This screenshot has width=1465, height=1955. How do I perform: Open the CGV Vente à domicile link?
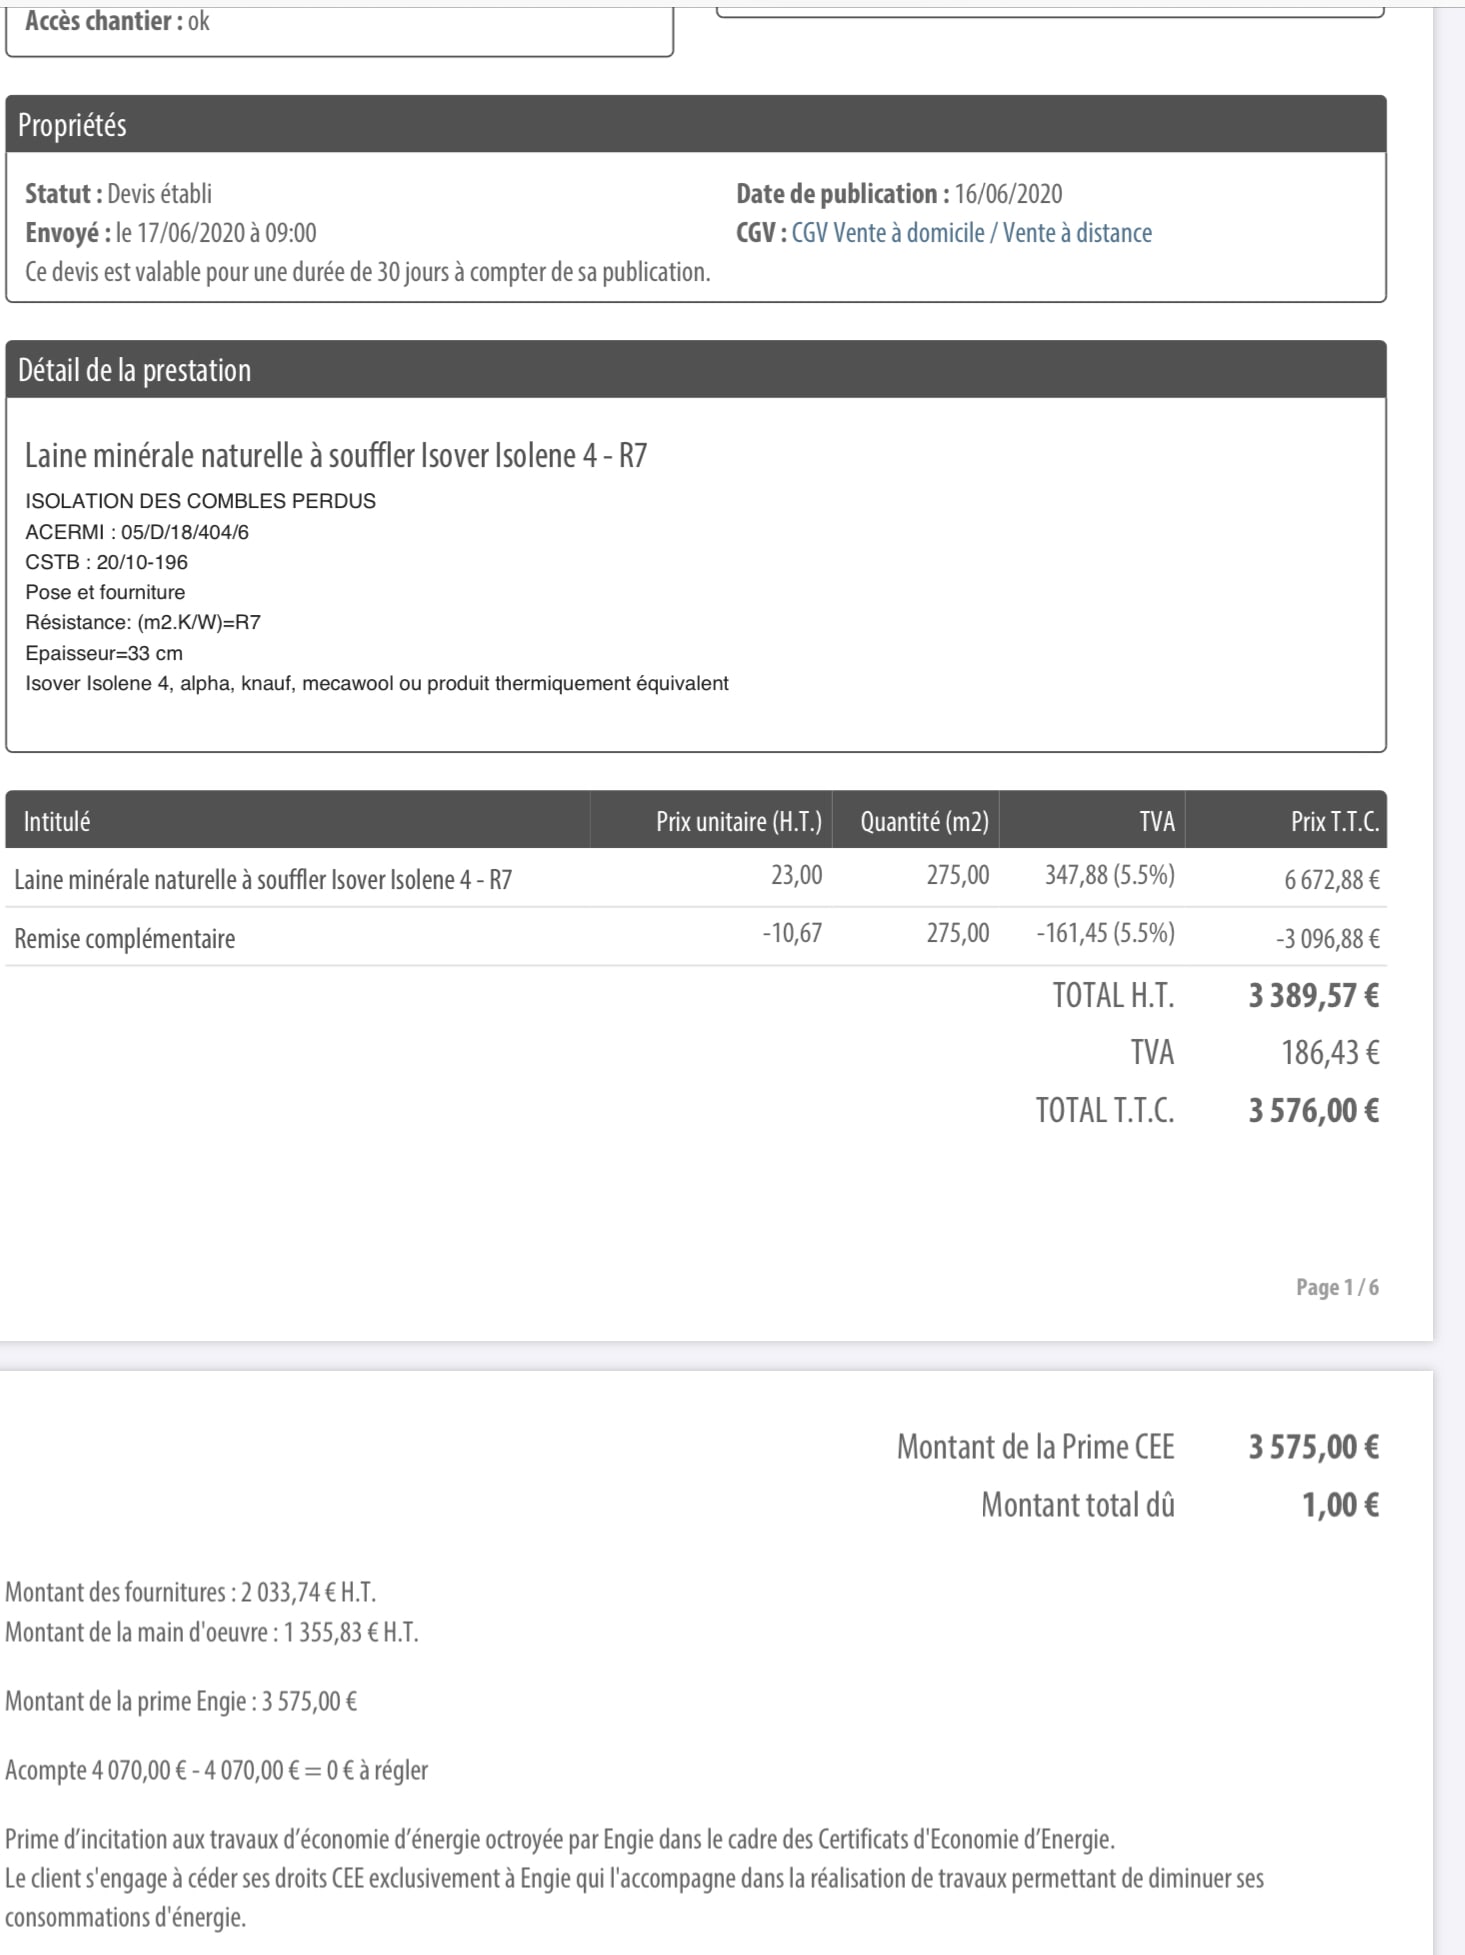971,233
